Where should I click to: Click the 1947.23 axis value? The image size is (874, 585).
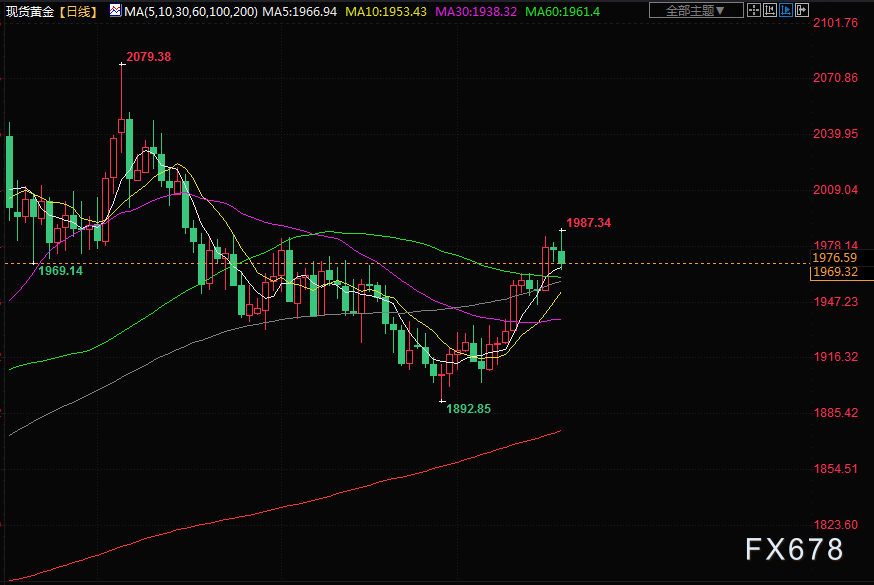pos(836,301)
